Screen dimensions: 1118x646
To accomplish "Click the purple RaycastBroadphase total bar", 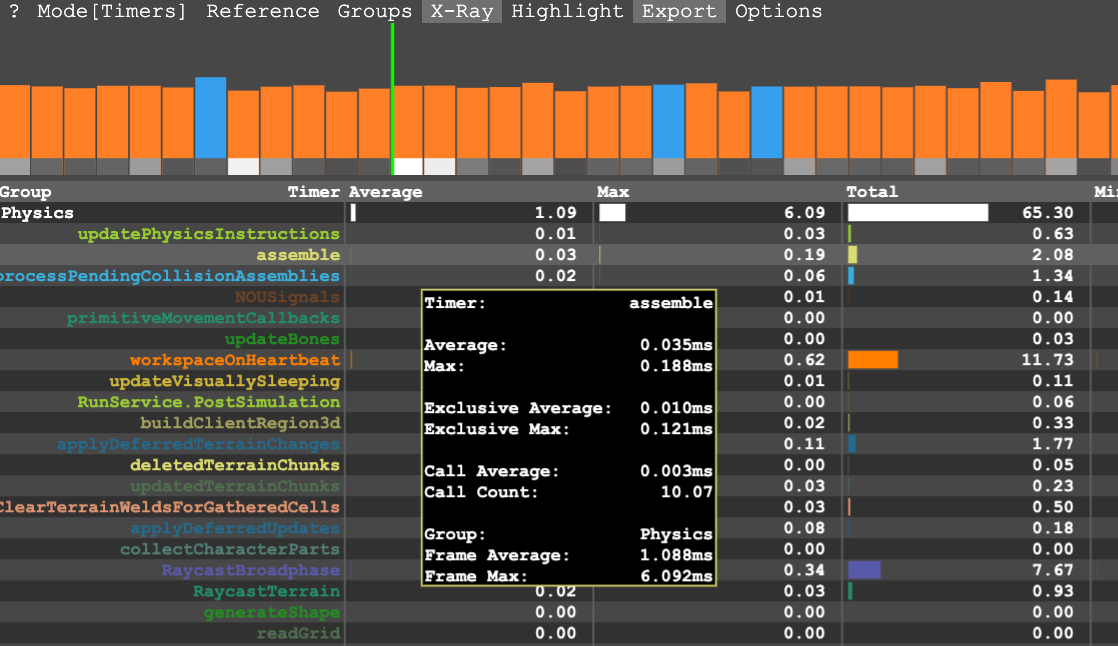I will point(864,570).
